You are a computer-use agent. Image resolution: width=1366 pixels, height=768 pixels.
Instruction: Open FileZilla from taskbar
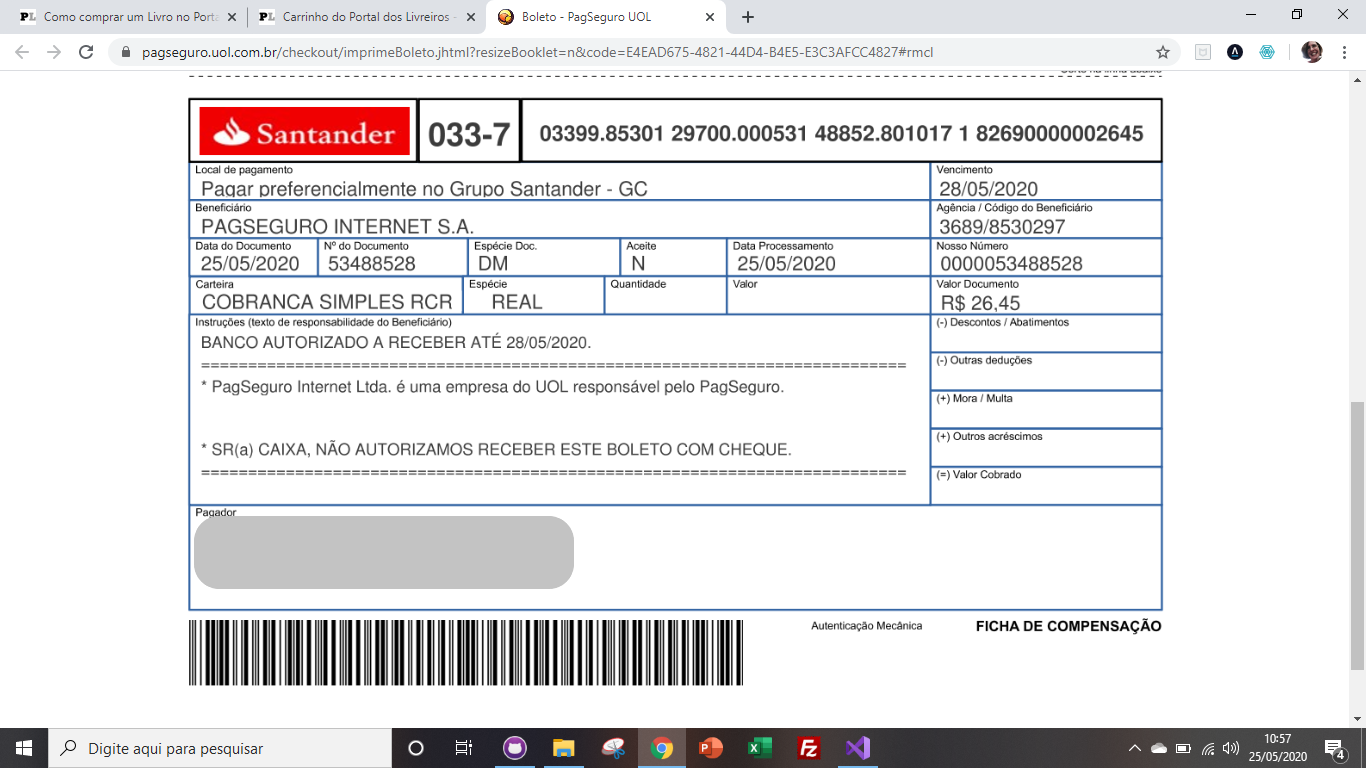coord(808,748)
